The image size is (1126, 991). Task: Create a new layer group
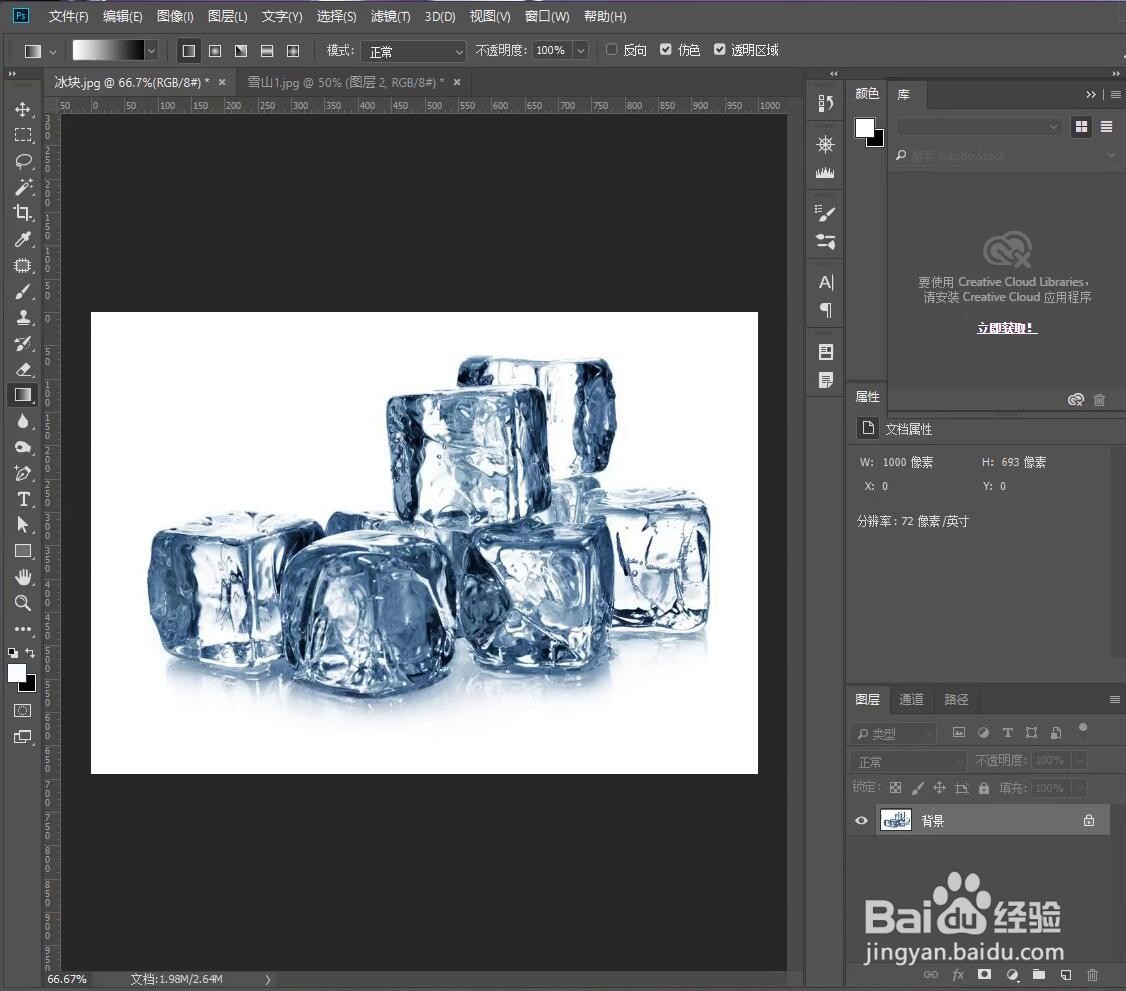click(x=1039, y=974)
